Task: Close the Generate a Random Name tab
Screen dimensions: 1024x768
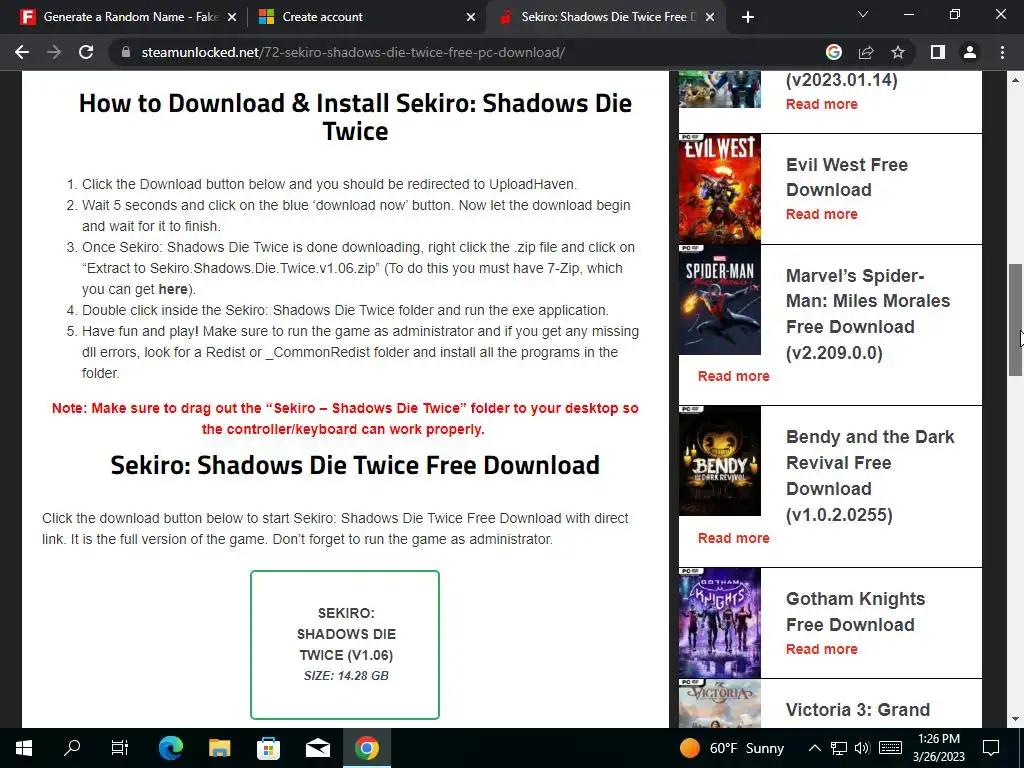Action: tap(232, 17)
